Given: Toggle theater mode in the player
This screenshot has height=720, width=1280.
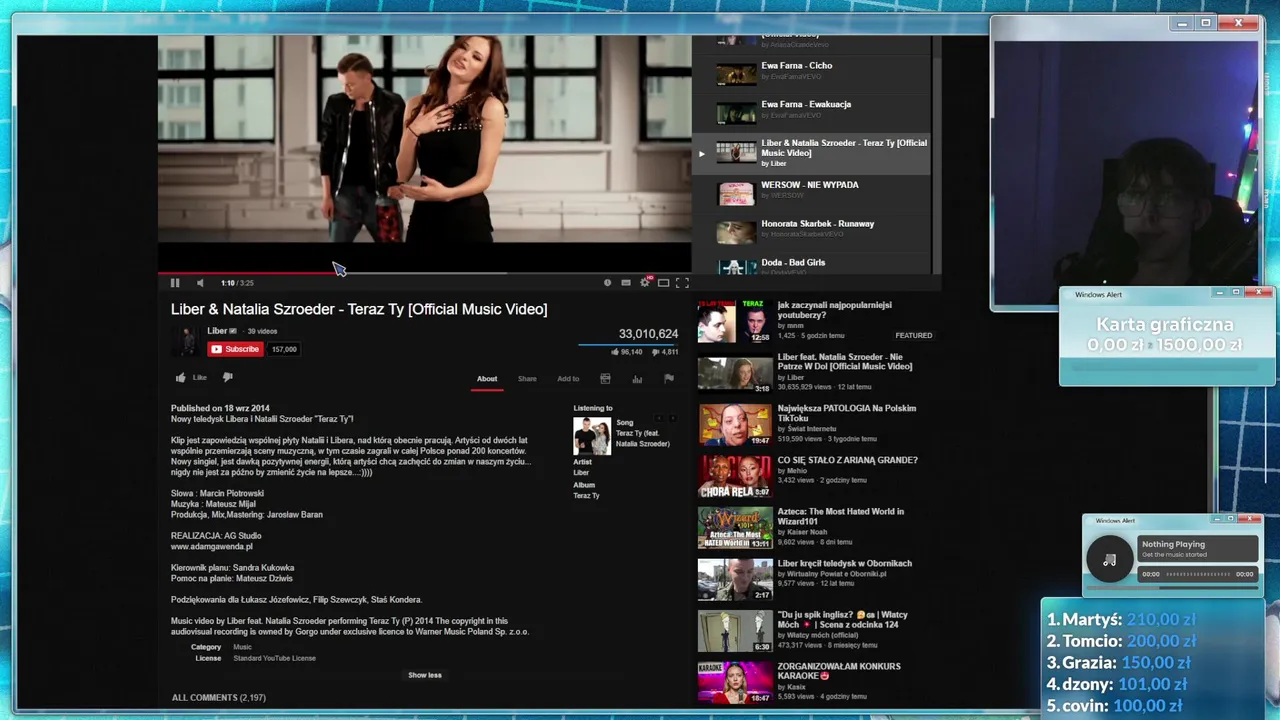Looking at the screenshot, I should (663, 283).
